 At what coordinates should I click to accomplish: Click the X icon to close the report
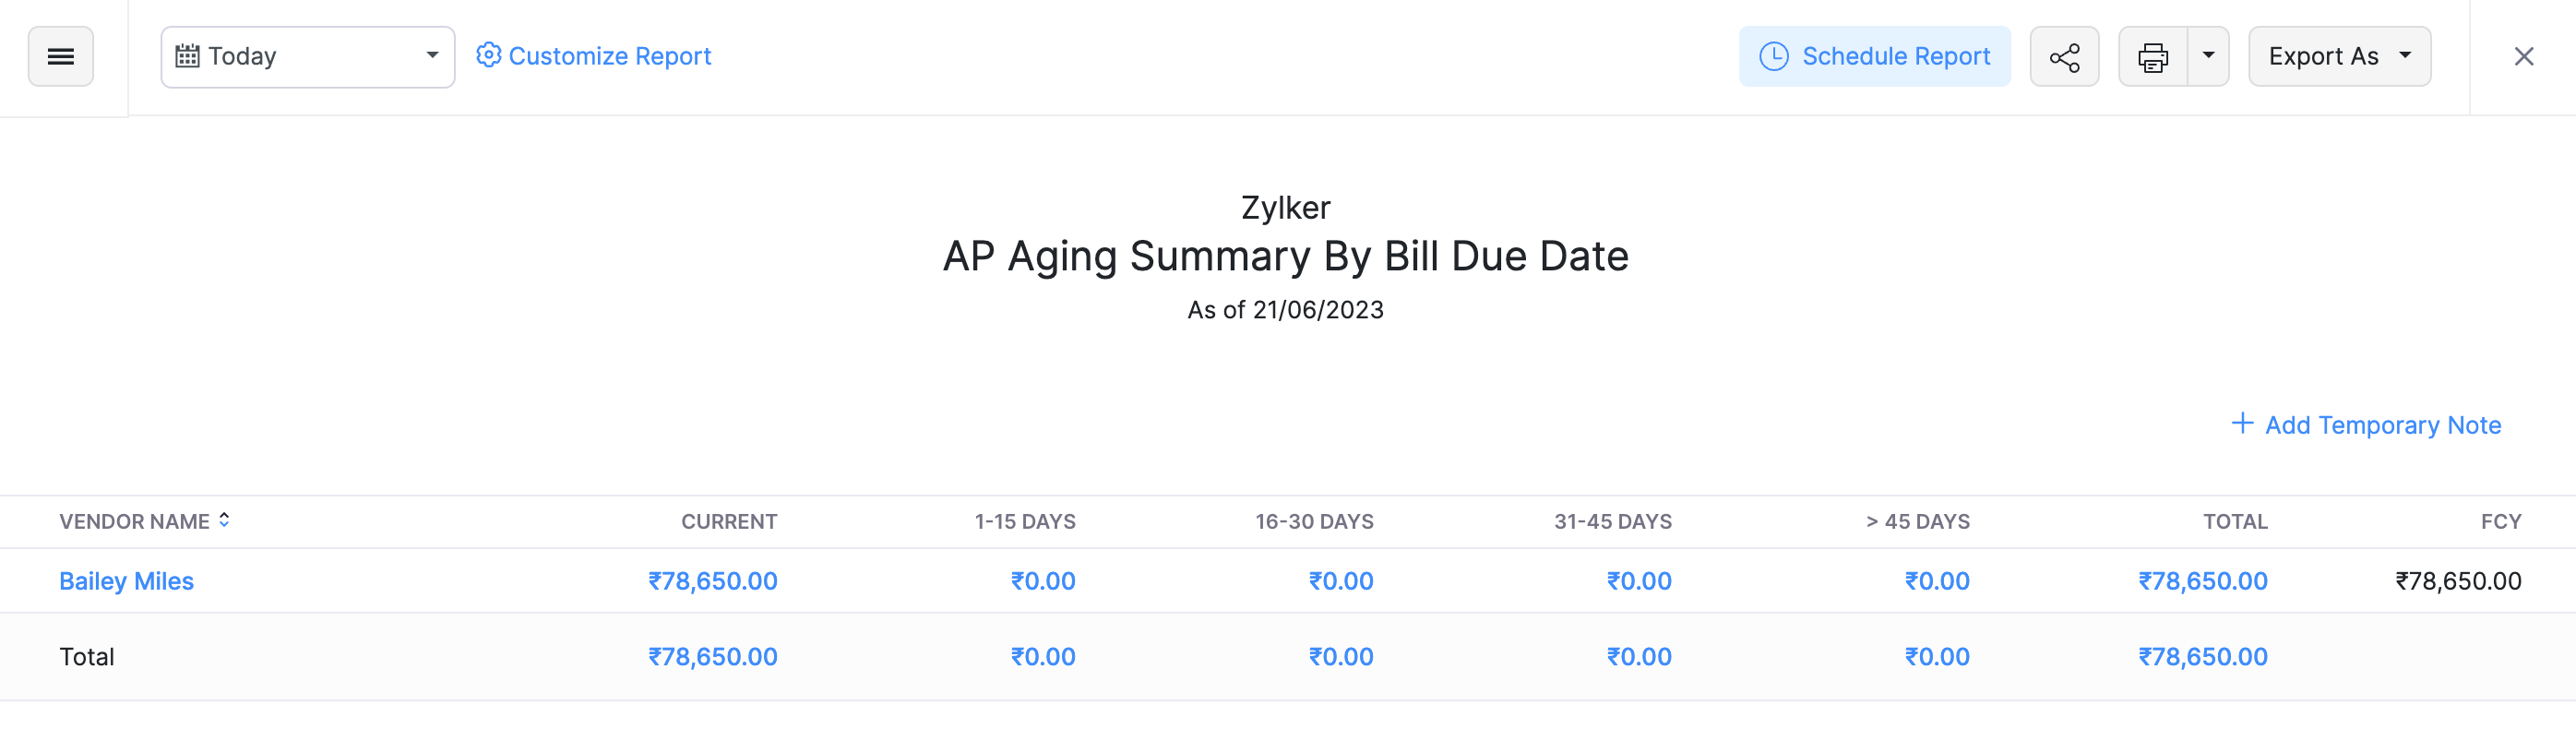point(2525,57)
